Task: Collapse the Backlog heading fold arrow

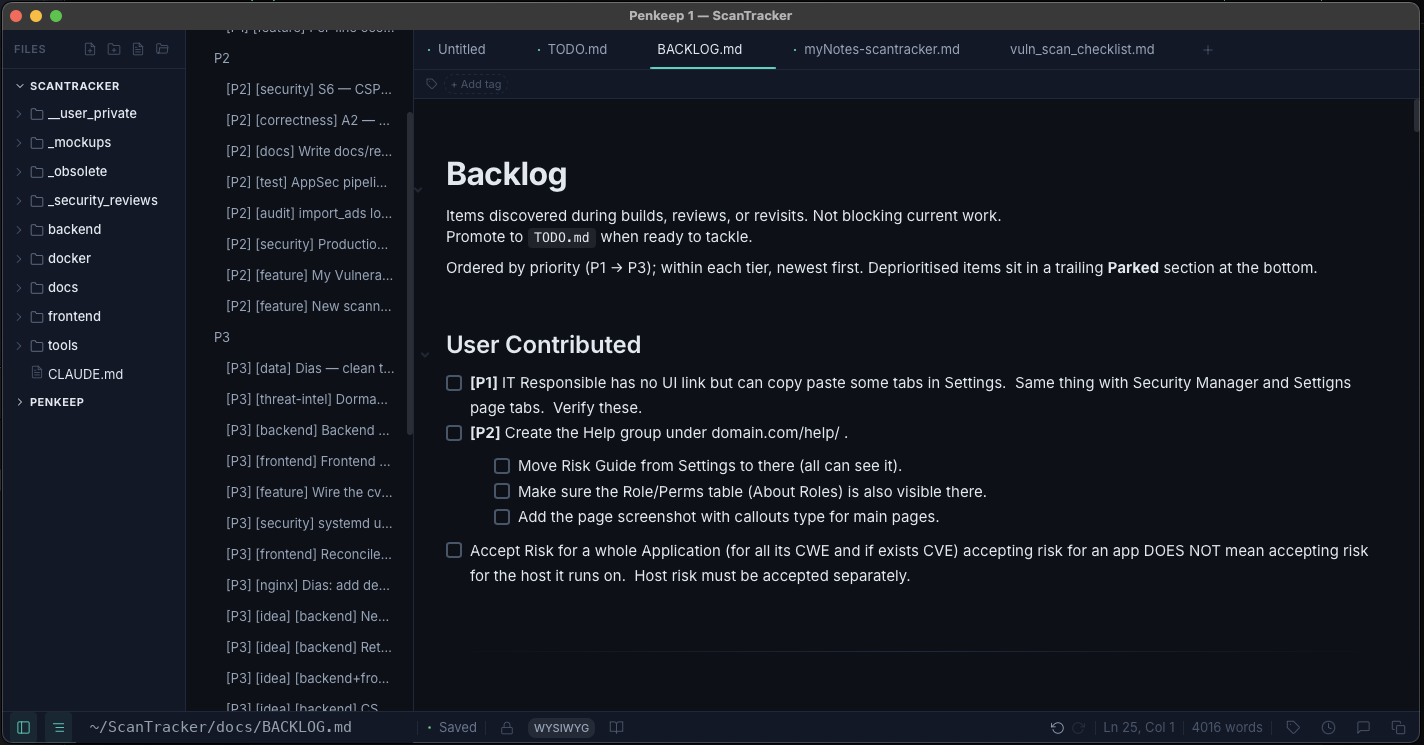Action: (x=419, y=189)
